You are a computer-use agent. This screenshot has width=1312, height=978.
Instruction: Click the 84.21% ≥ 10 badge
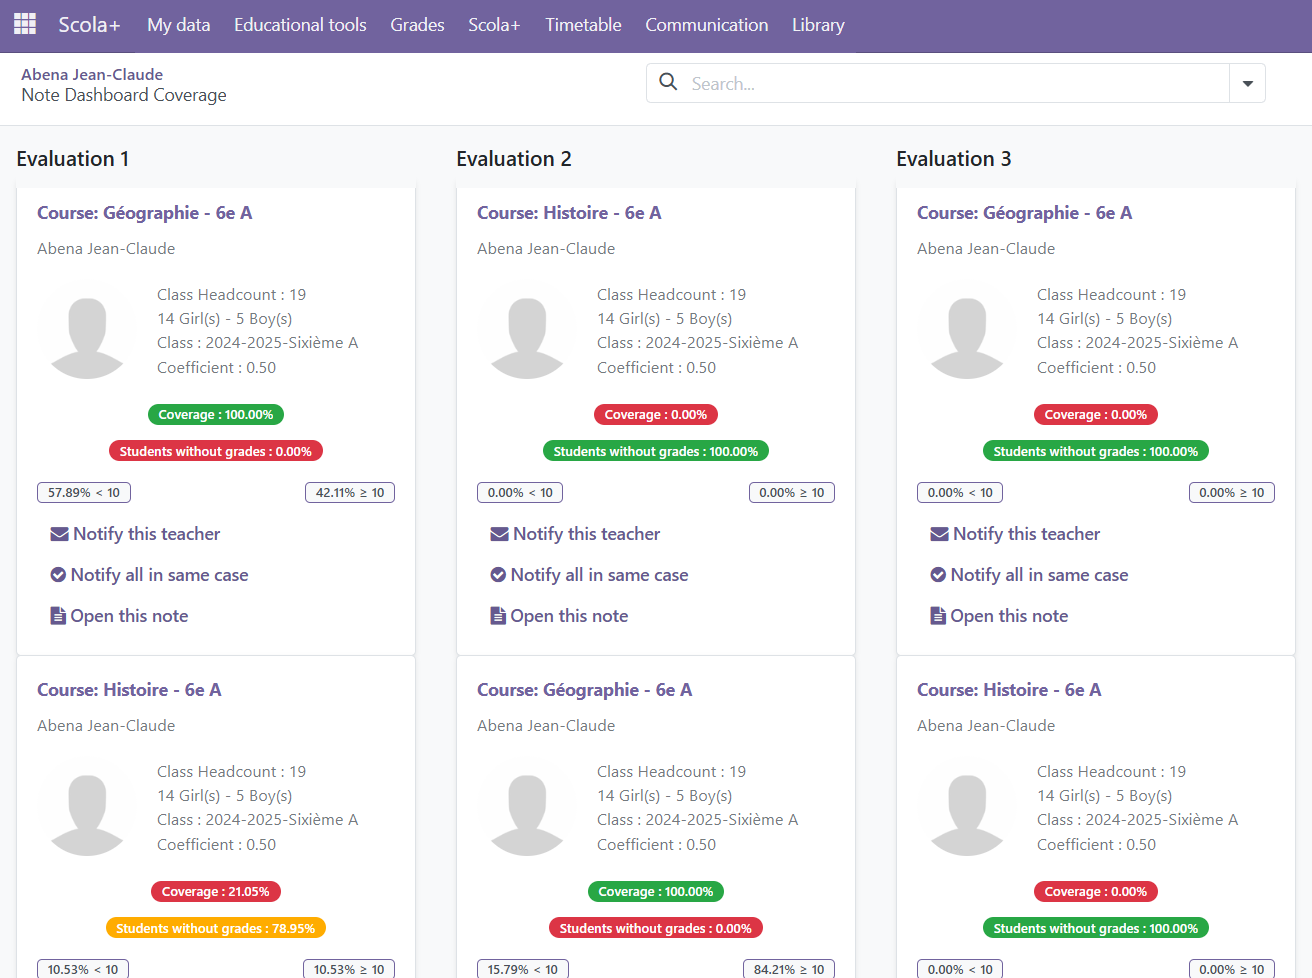(789, 969)
